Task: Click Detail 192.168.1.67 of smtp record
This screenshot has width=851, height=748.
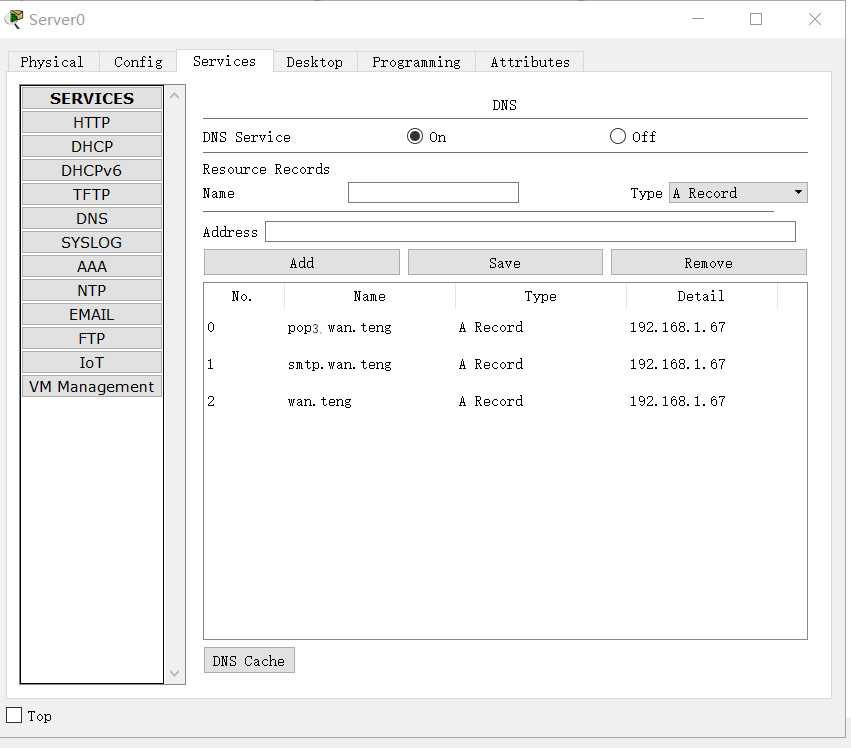Action: (x=677, y=364)
